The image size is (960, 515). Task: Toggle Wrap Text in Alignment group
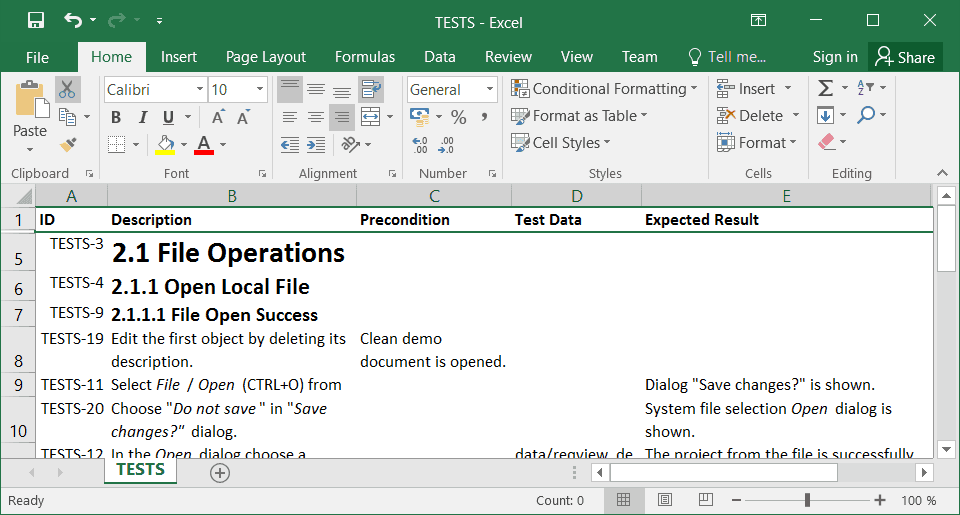(x=370, y=90)
